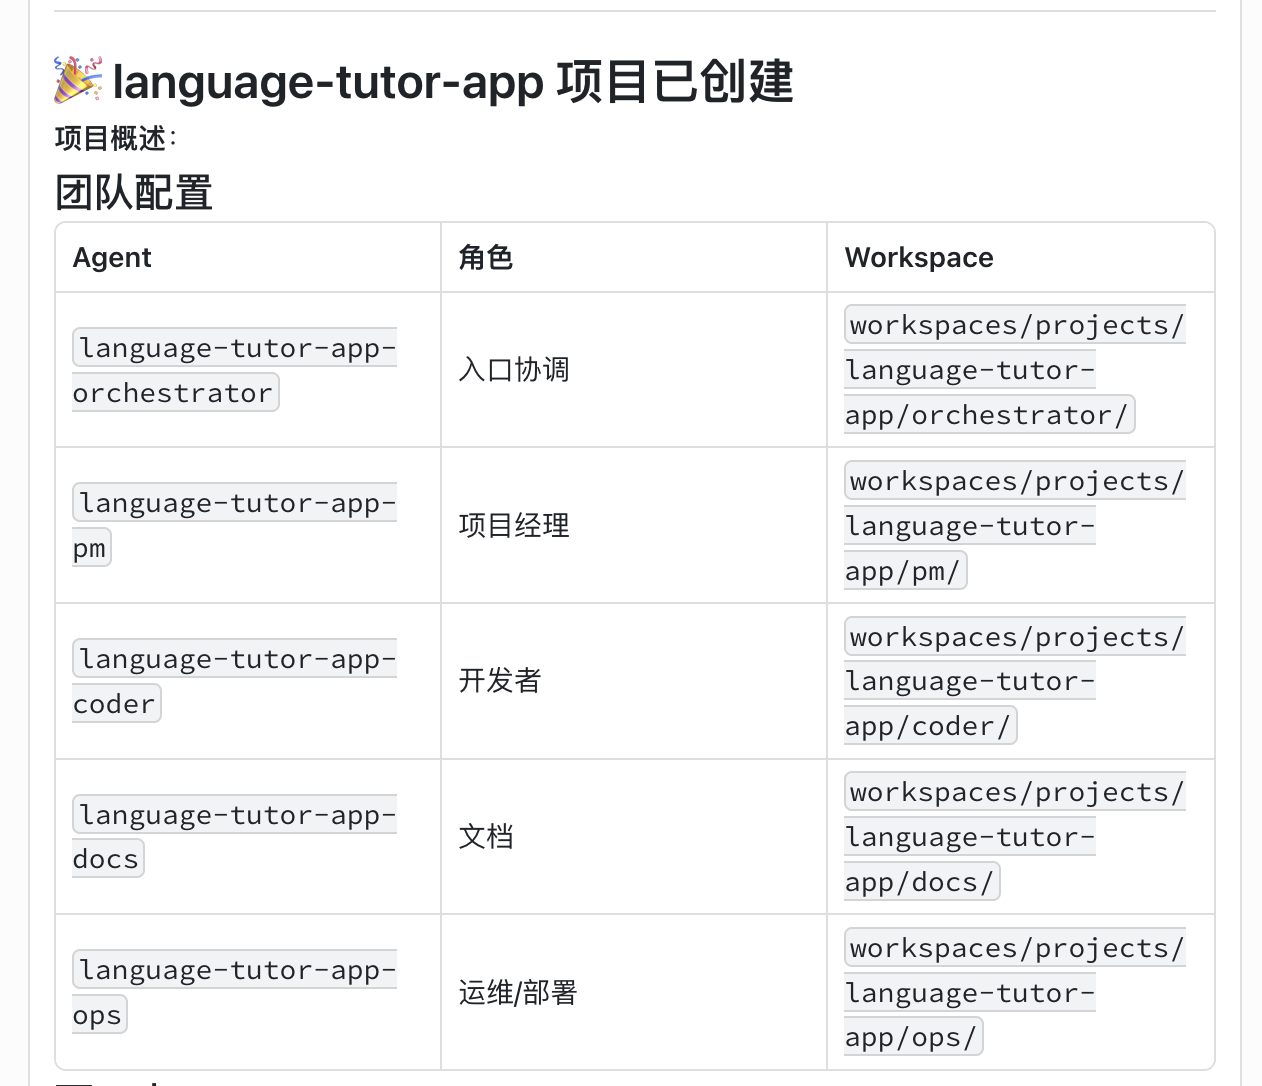Image resolution: width=1262 pixels, height=1086 pixels.
Task: Select the language-tutor-app-orchestrator agent code
Action: coord(234,370)
